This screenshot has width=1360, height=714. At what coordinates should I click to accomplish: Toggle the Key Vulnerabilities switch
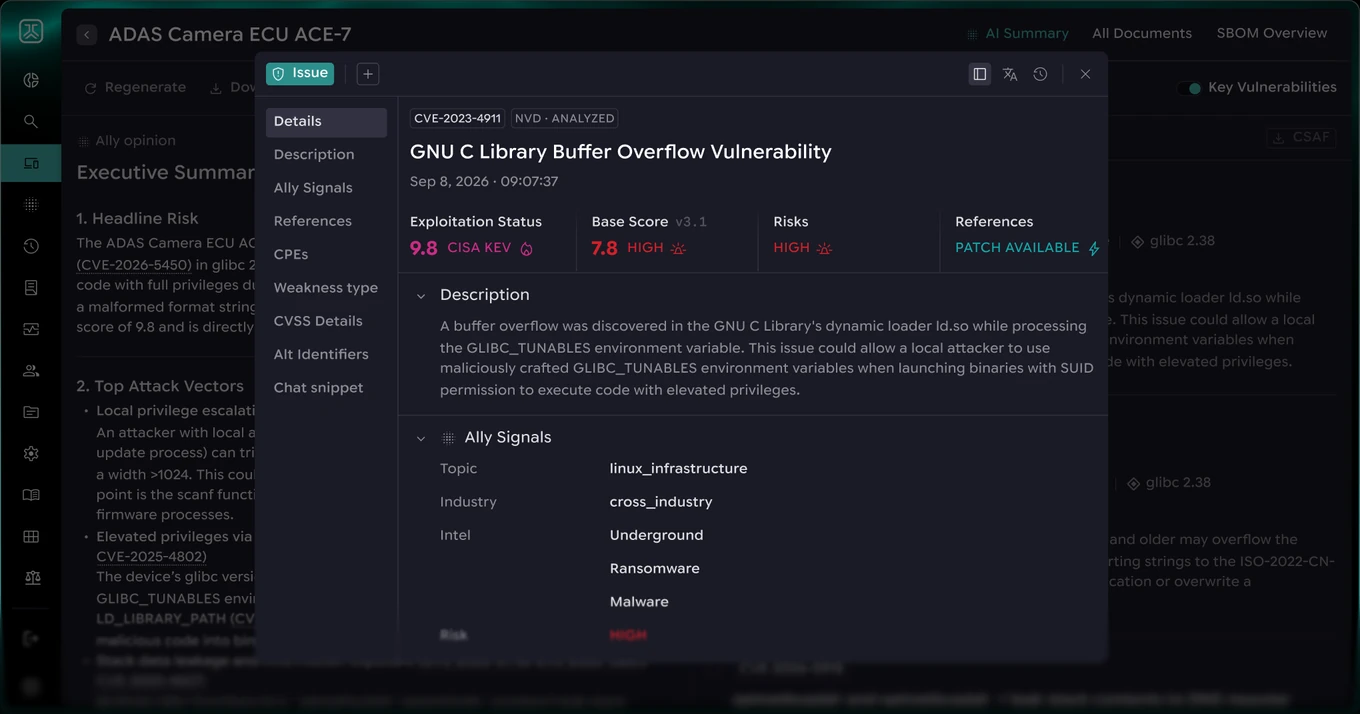[x=1189, y=88]
